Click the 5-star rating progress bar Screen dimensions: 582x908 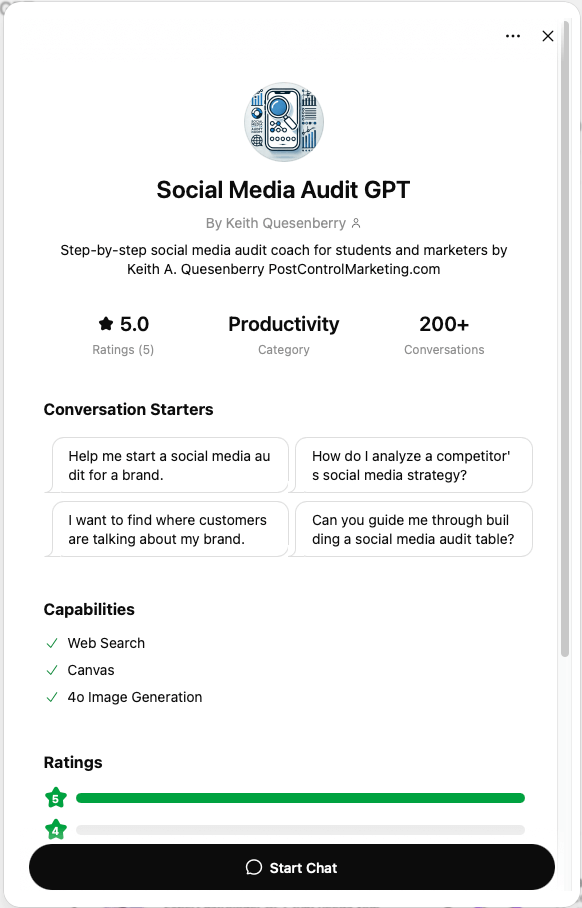pyautogui.click(x=300, y=797)
